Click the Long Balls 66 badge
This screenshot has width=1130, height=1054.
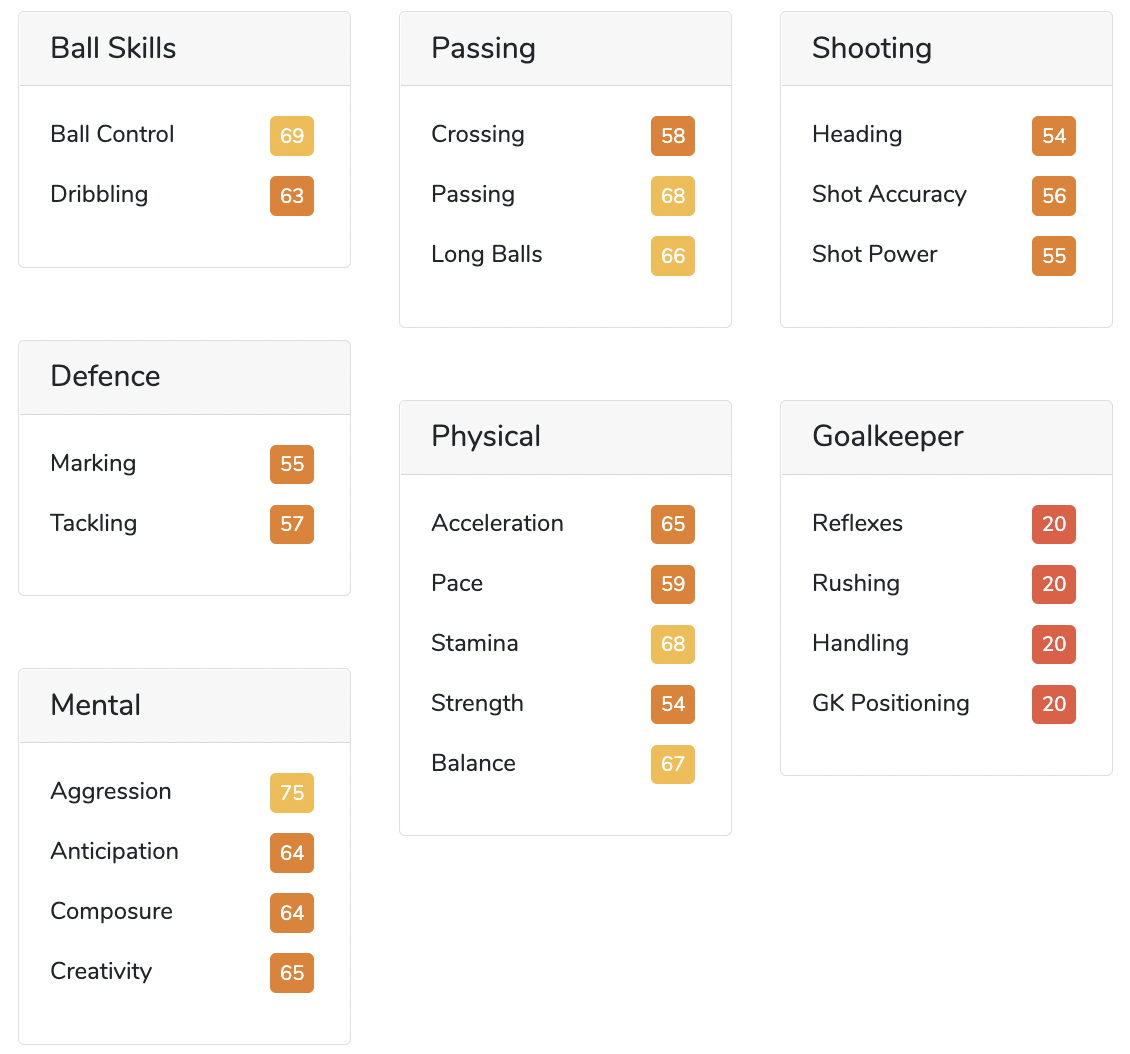click(672, 255)
